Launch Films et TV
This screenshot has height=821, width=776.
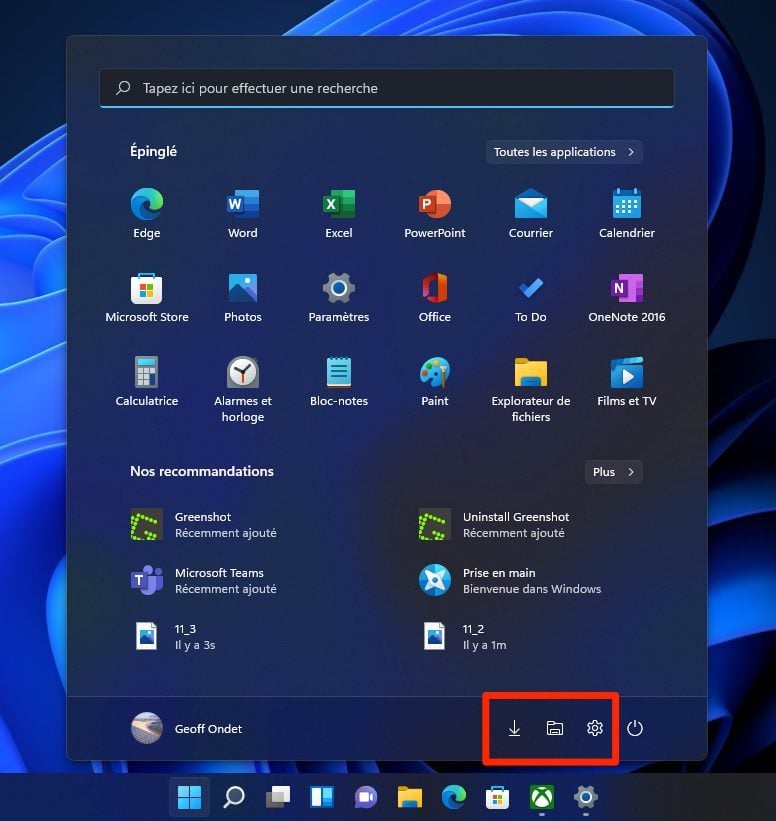[627, 381]
